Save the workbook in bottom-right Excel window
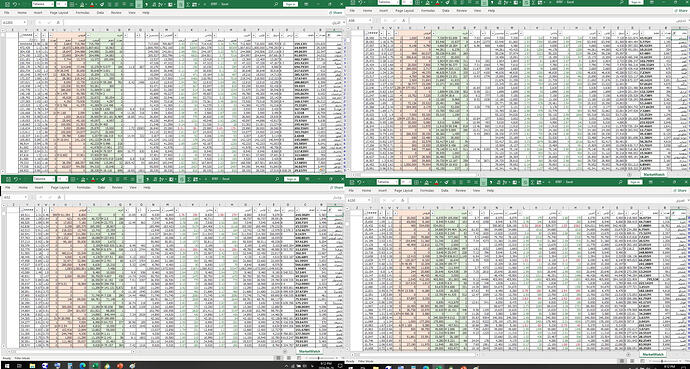 (x=352, y=182)
